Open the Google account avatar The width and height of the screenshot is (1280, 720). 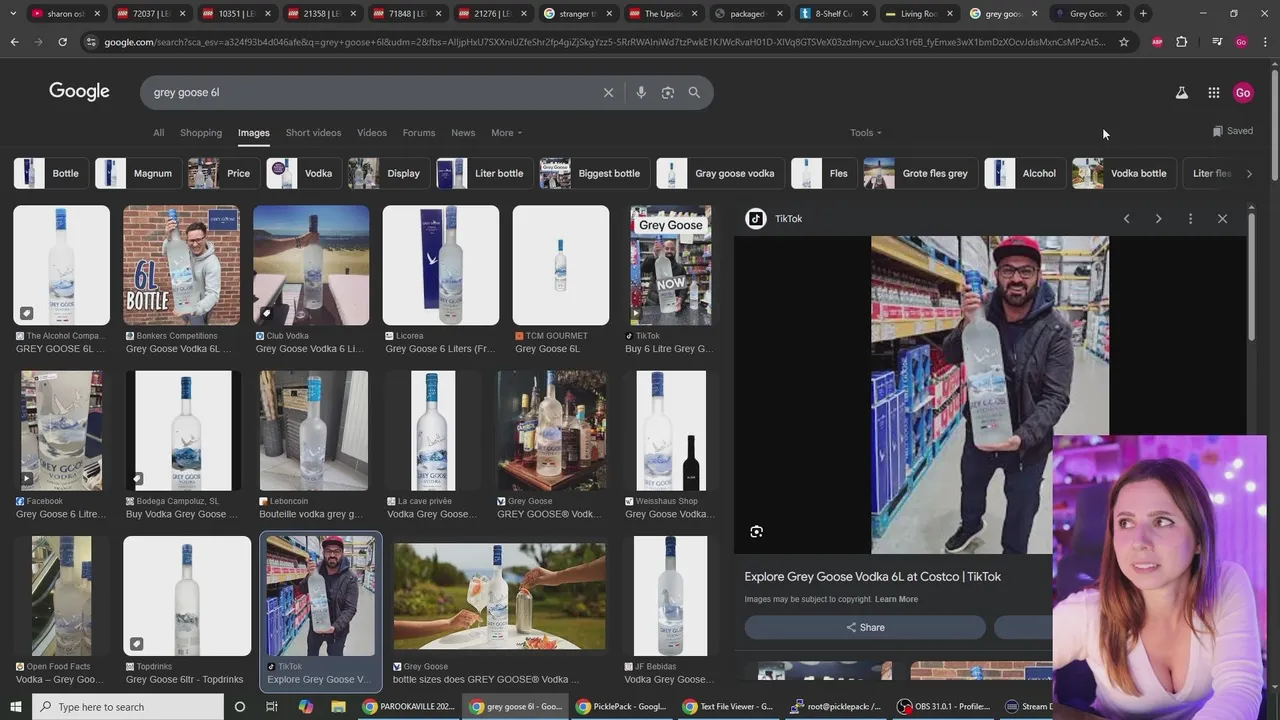coord(1243,92)
